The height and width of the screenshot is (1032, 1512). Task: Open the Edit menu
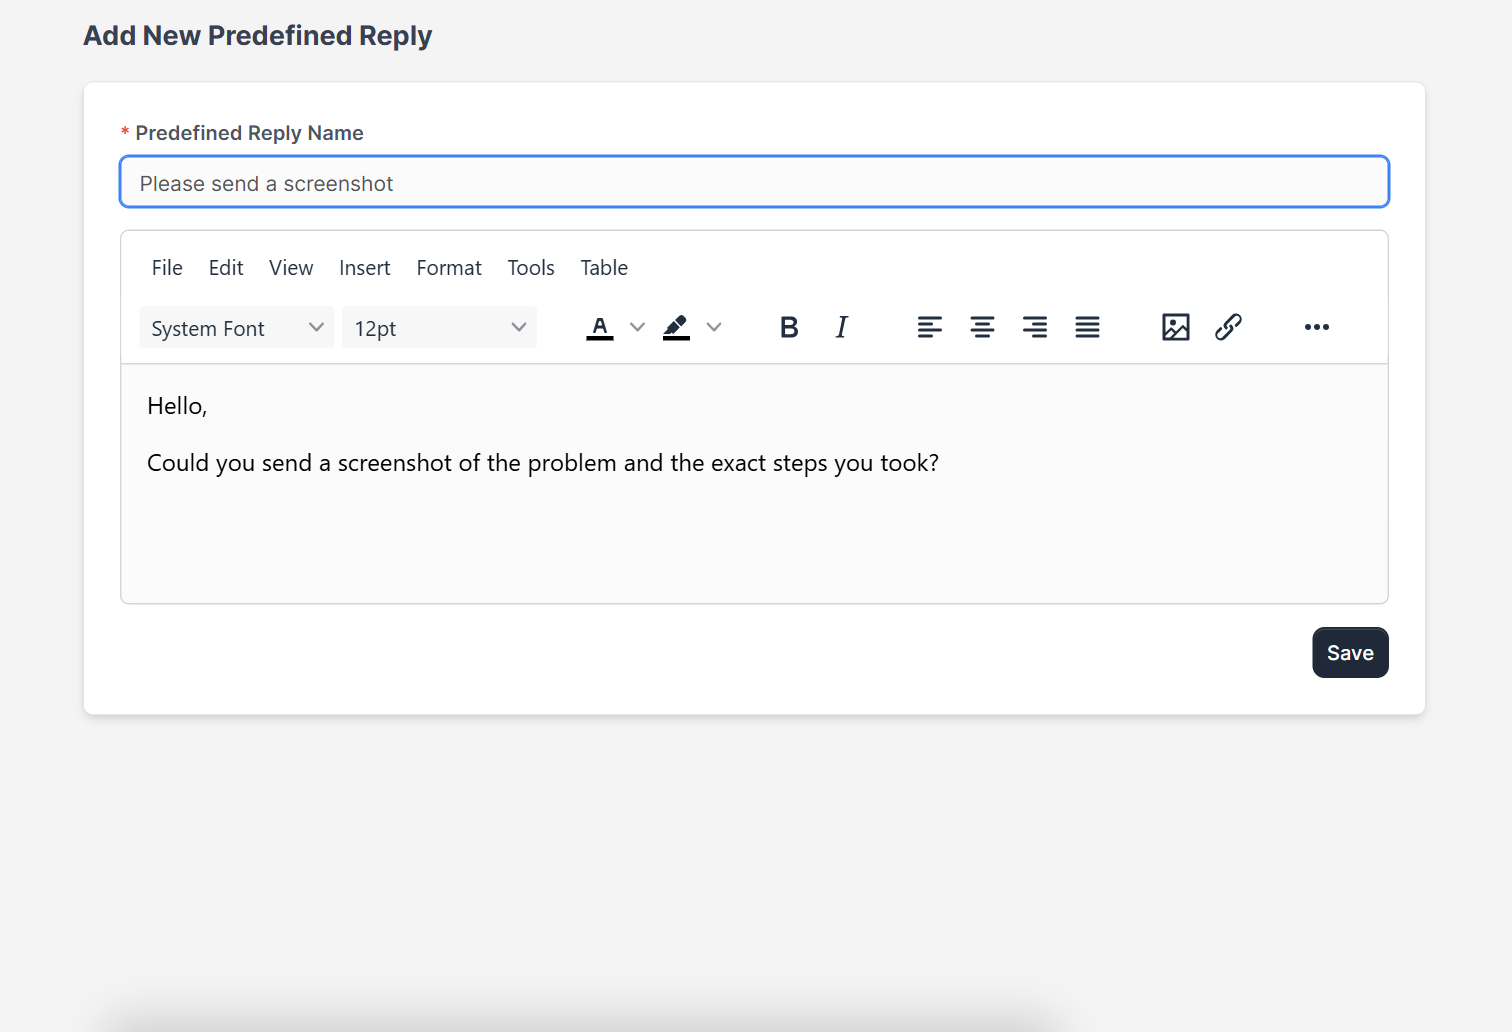[x=226, y=268]
